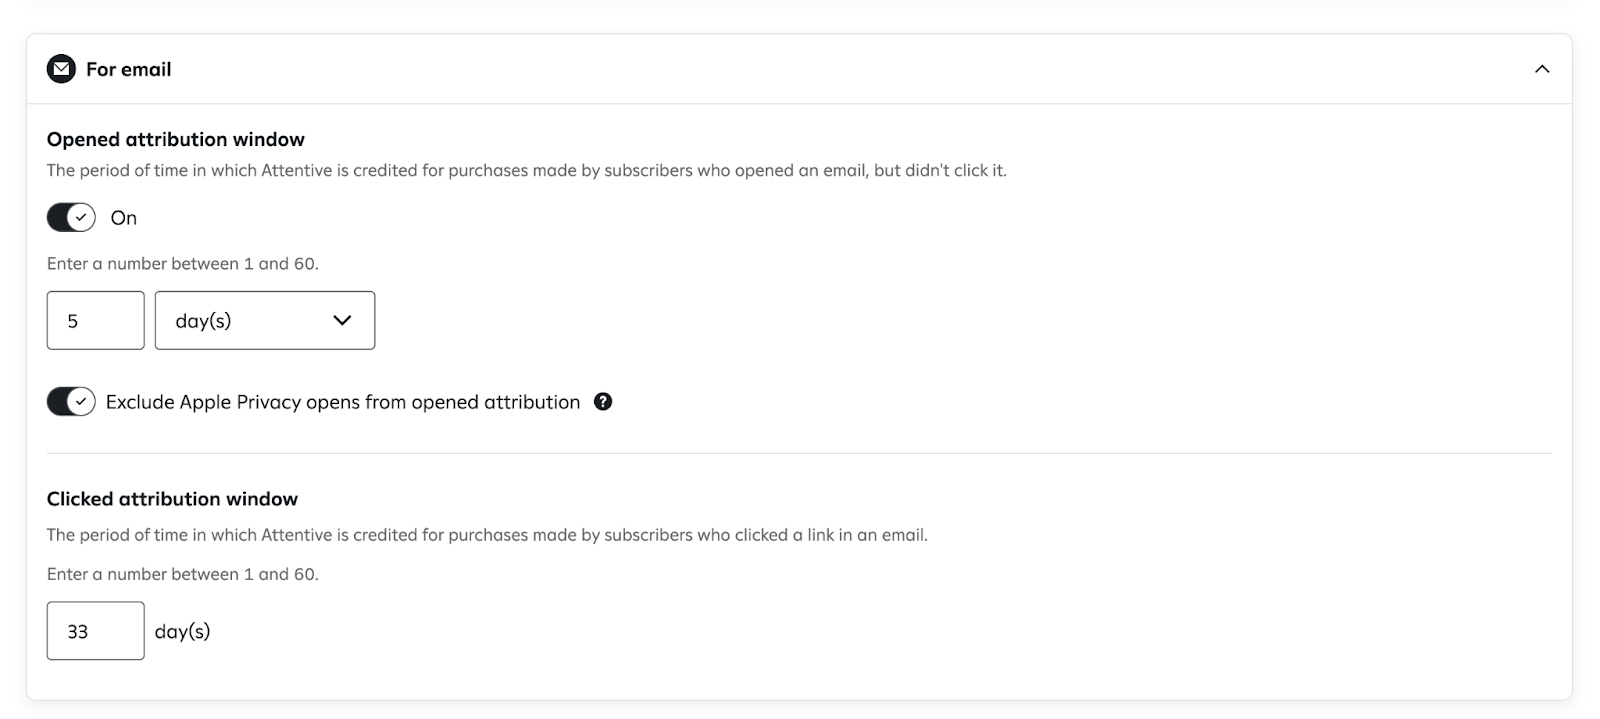Click the checkmark in the Apple Privacy toggle
This screenshot has height=719, width=1600.
point(81,401)
